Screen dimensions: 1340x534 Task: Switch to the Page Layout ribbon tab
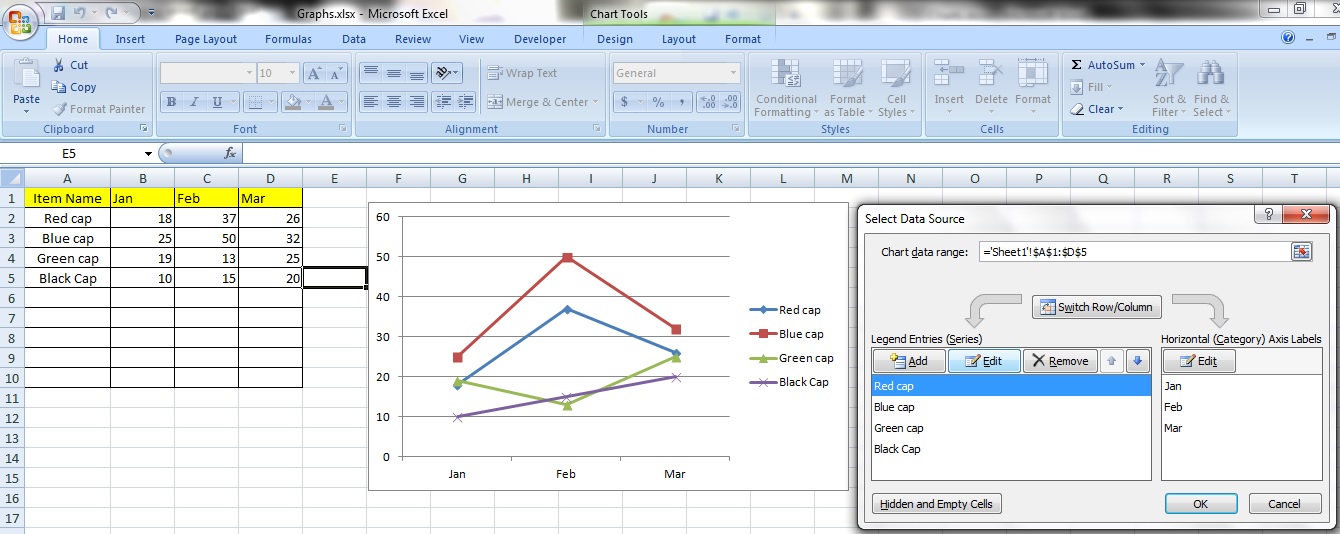(x=206, y=39)
